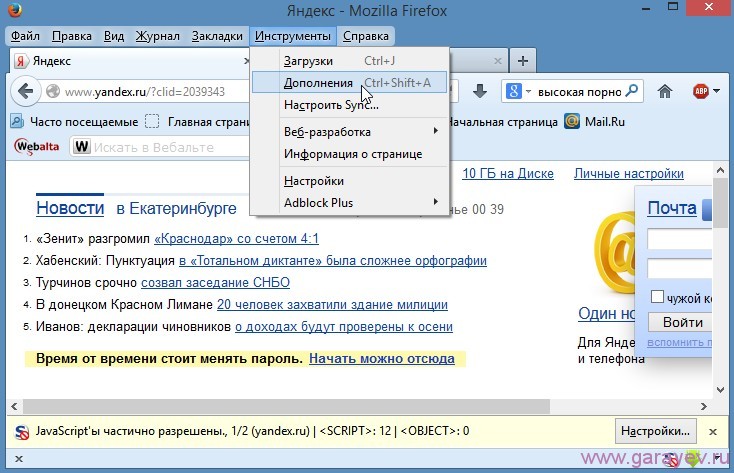Select Загрузки in the Инструменты menu
Image resolution: width=734 pixels, height=473 pixels.
pyautogui.click(x=349, y=61)
